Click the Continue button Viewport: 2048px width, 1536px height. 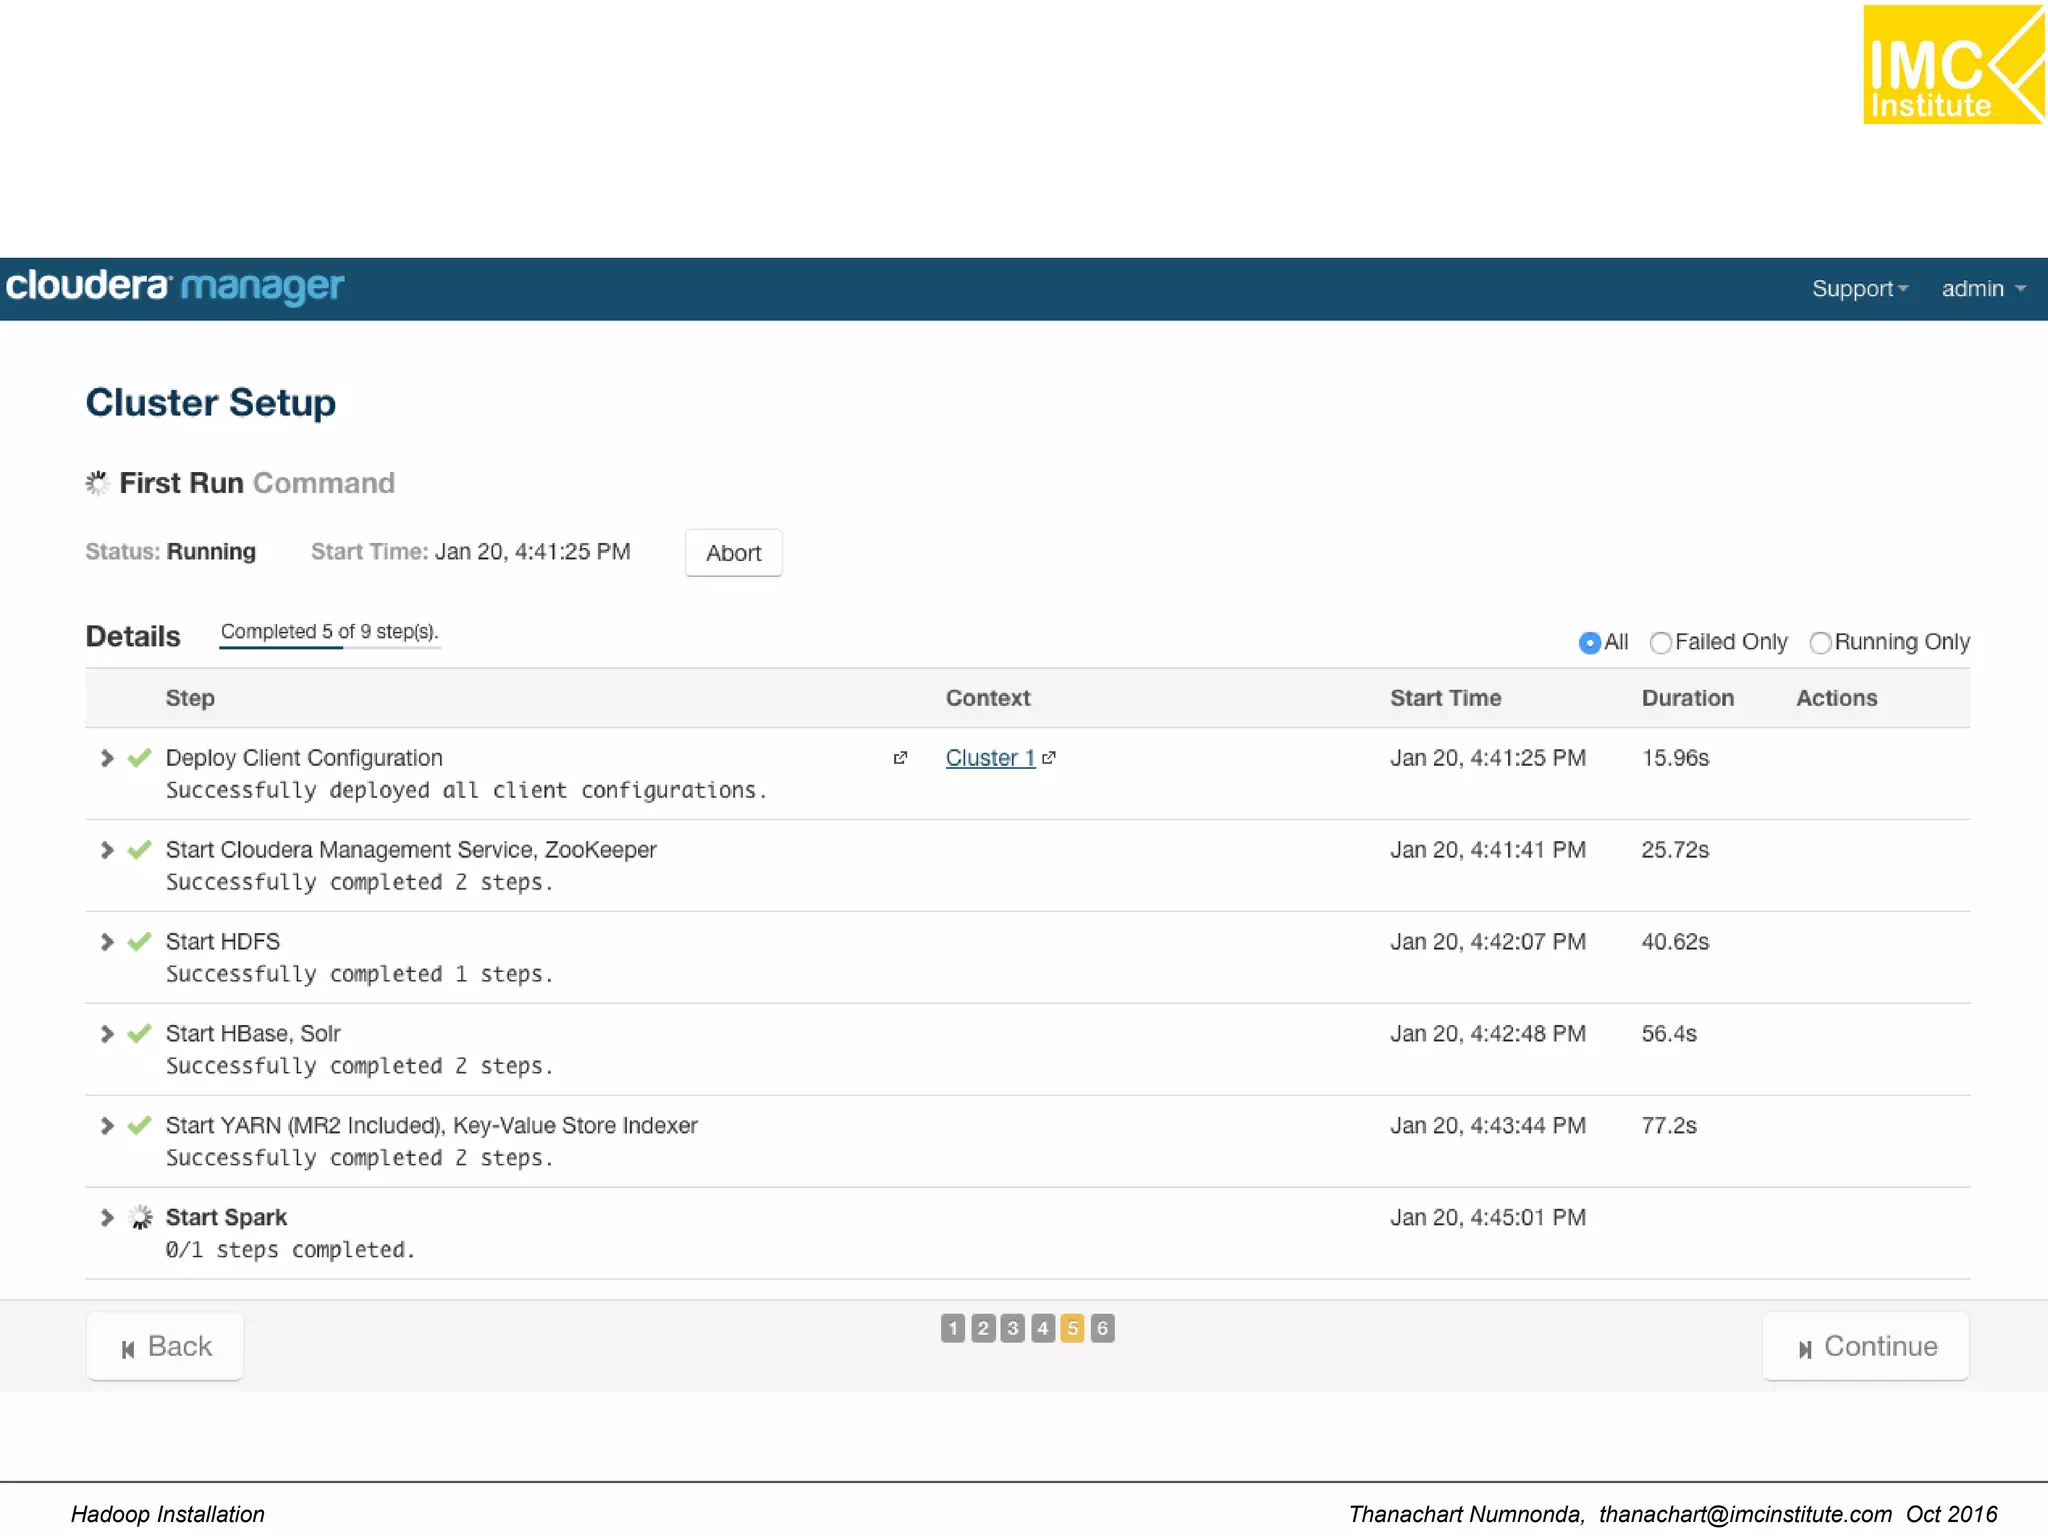click(1866, 1347)
